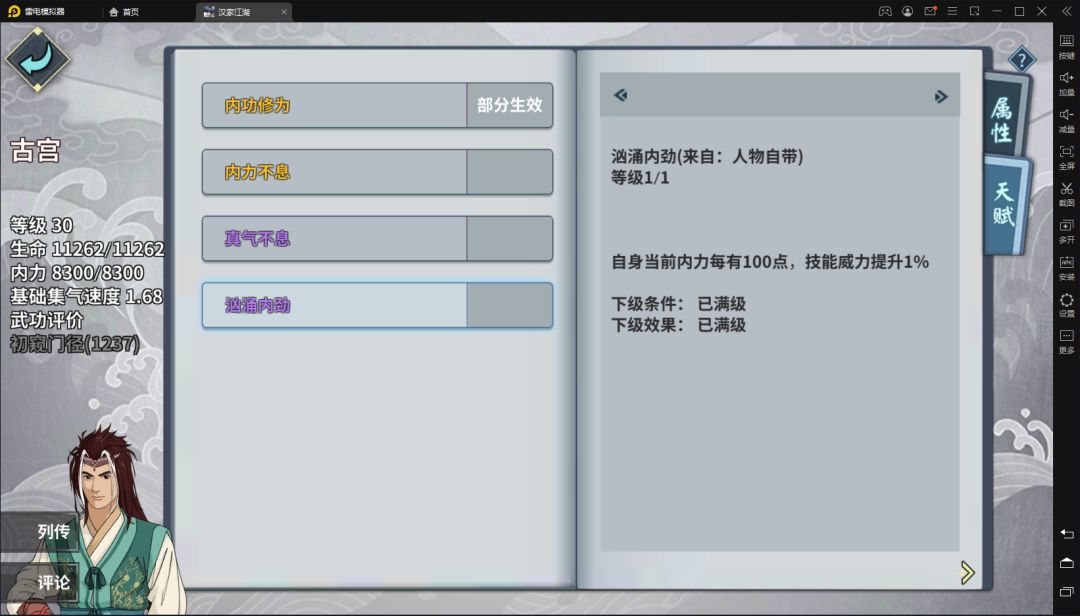Select the 真气不息 skill entry

pyautogui.click(x=377, y=238)
